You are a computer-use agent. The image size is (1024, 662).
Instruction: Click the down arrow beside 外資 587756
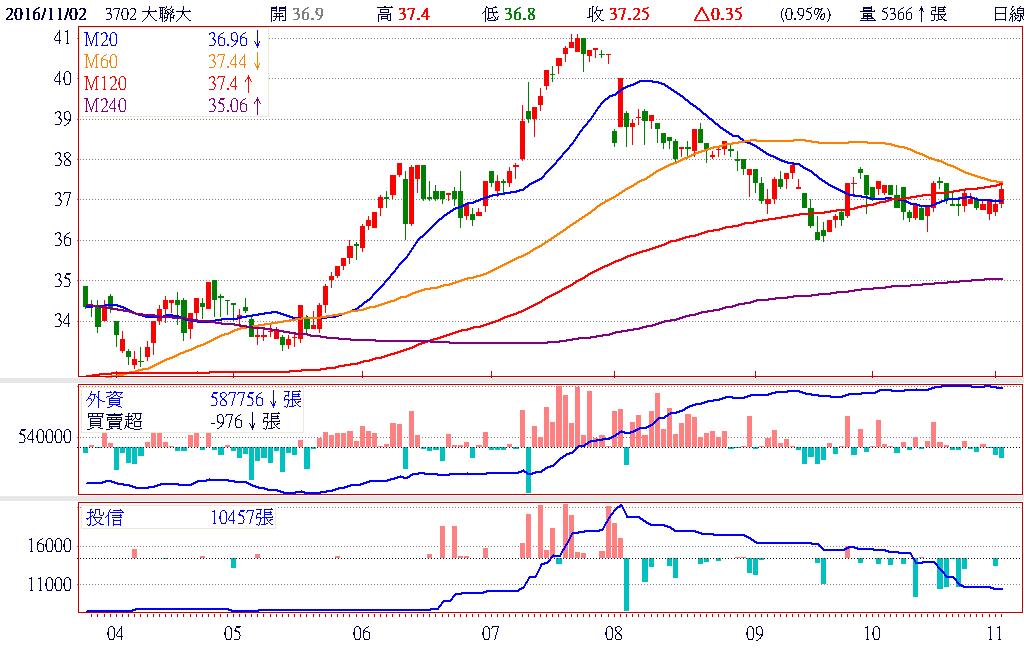pos(272,400)
